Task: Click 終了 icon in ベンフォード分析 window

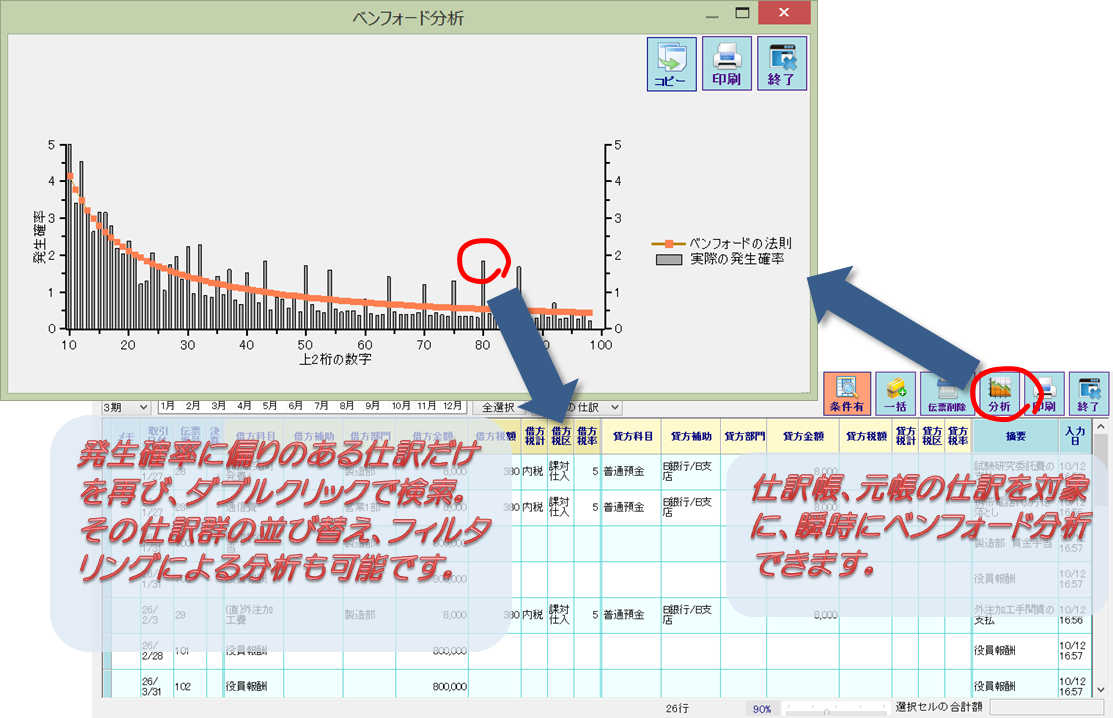Action: (x=782, y=64)
